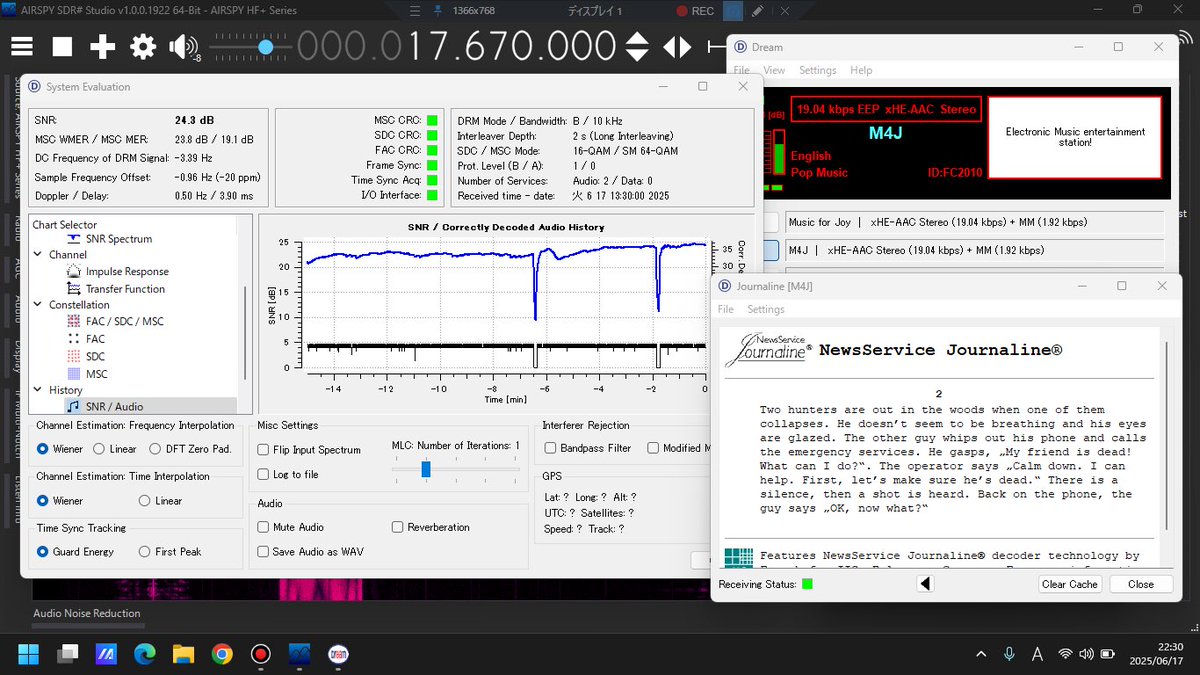Enable Reverberation checkbox
The width and height of the screenshot is (1200, 675).
[398, 527]
